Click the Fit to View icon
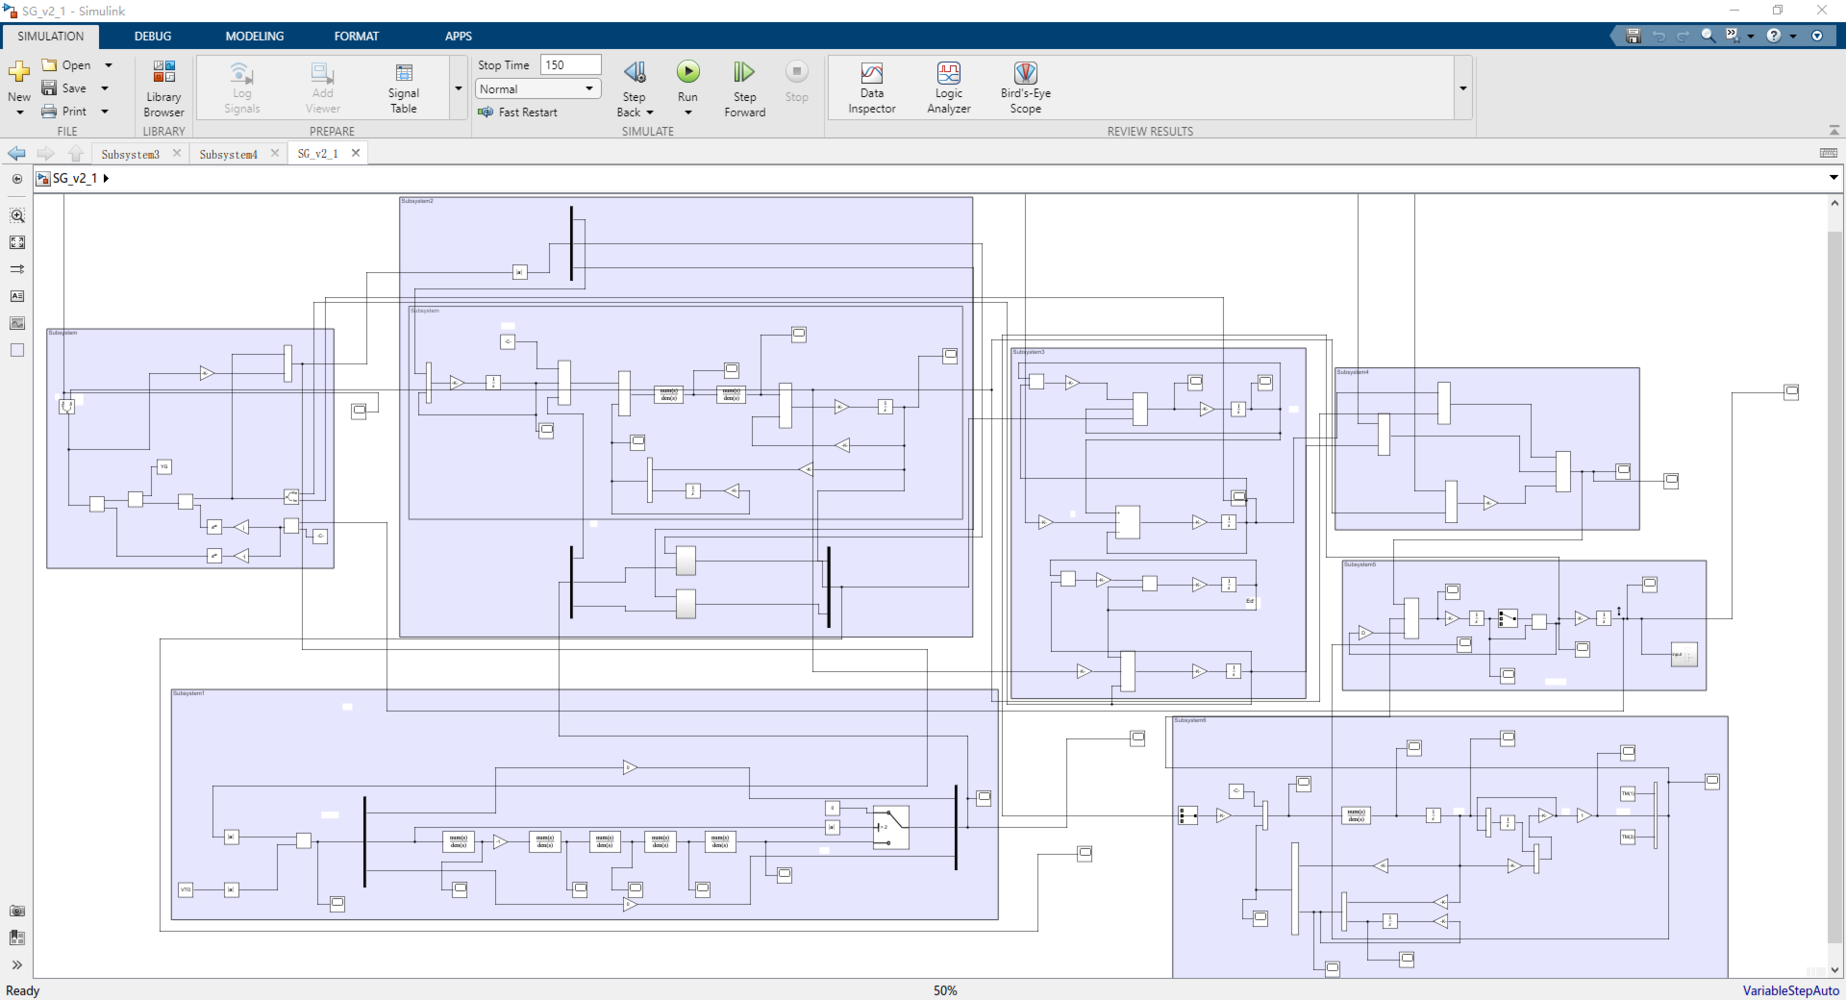Screen dimensions: 1846x1000 [x=17, y=242]
